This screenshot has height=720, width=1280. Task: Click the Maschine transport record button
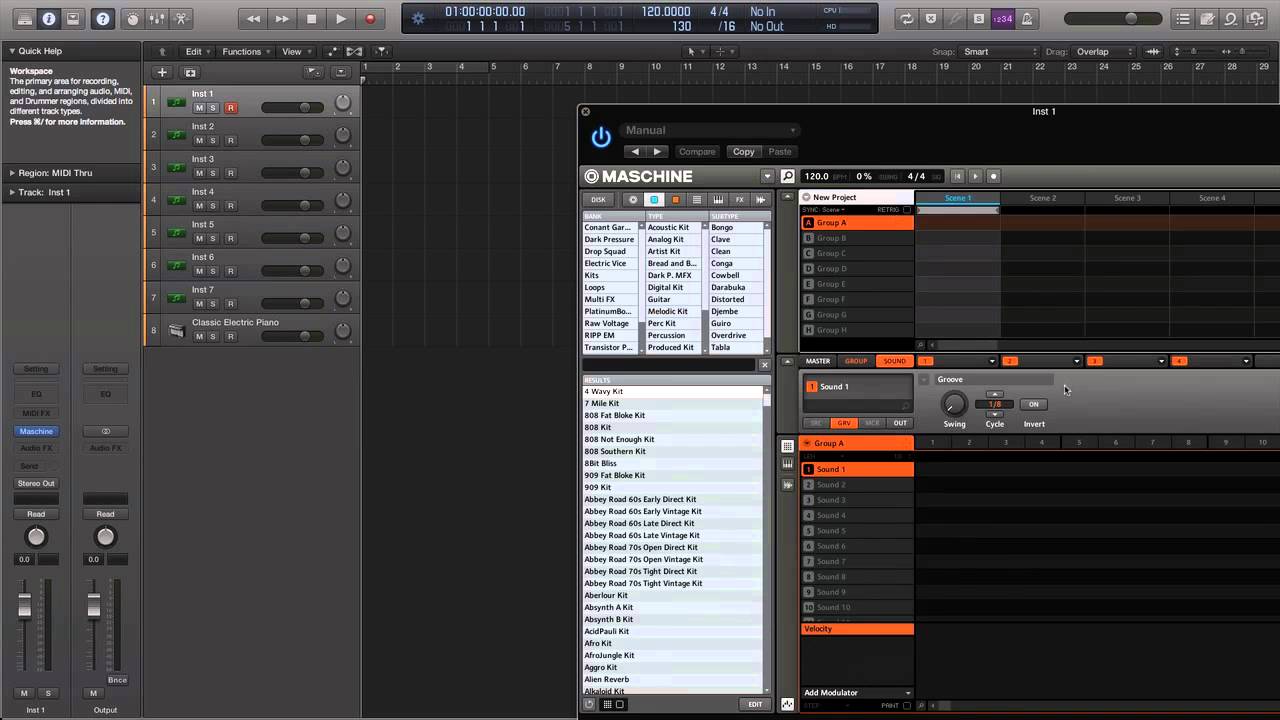coord(994,176)
